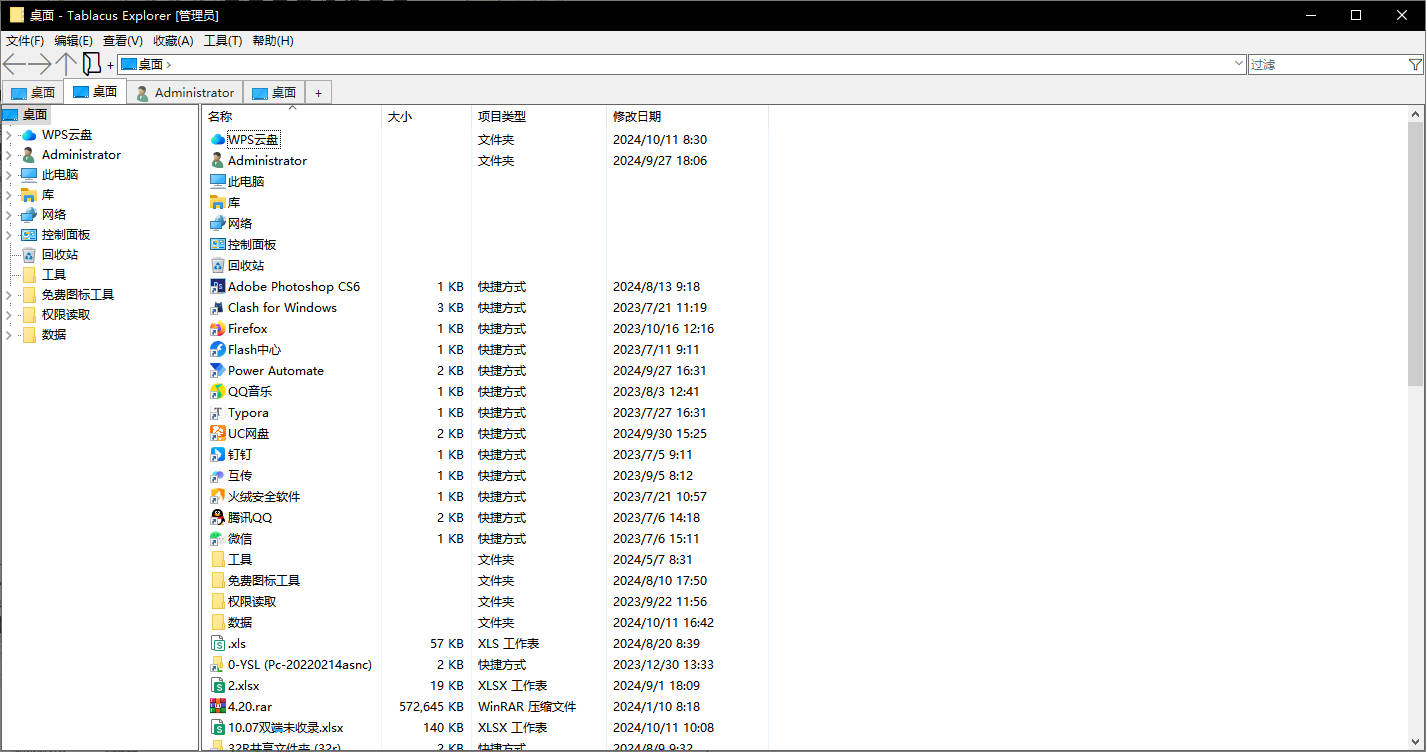Select the 2.xlsx file name
Viewport: 1426px width, 752px height.
tap(244, 686)
